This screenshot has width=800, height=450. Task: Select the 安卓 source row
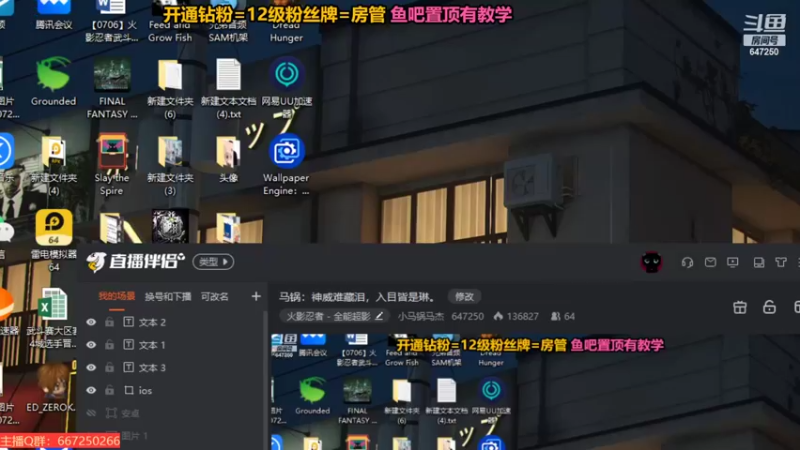pyautogui.click(x=172, y=413)
